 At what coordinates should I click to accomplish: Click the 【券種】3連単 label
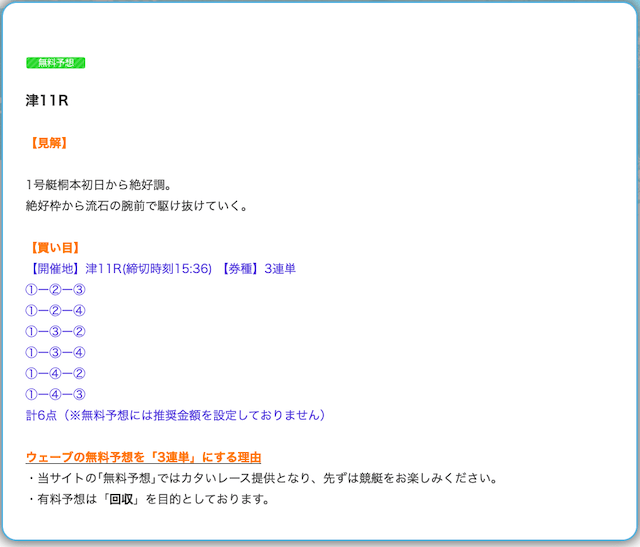(258, 269)
